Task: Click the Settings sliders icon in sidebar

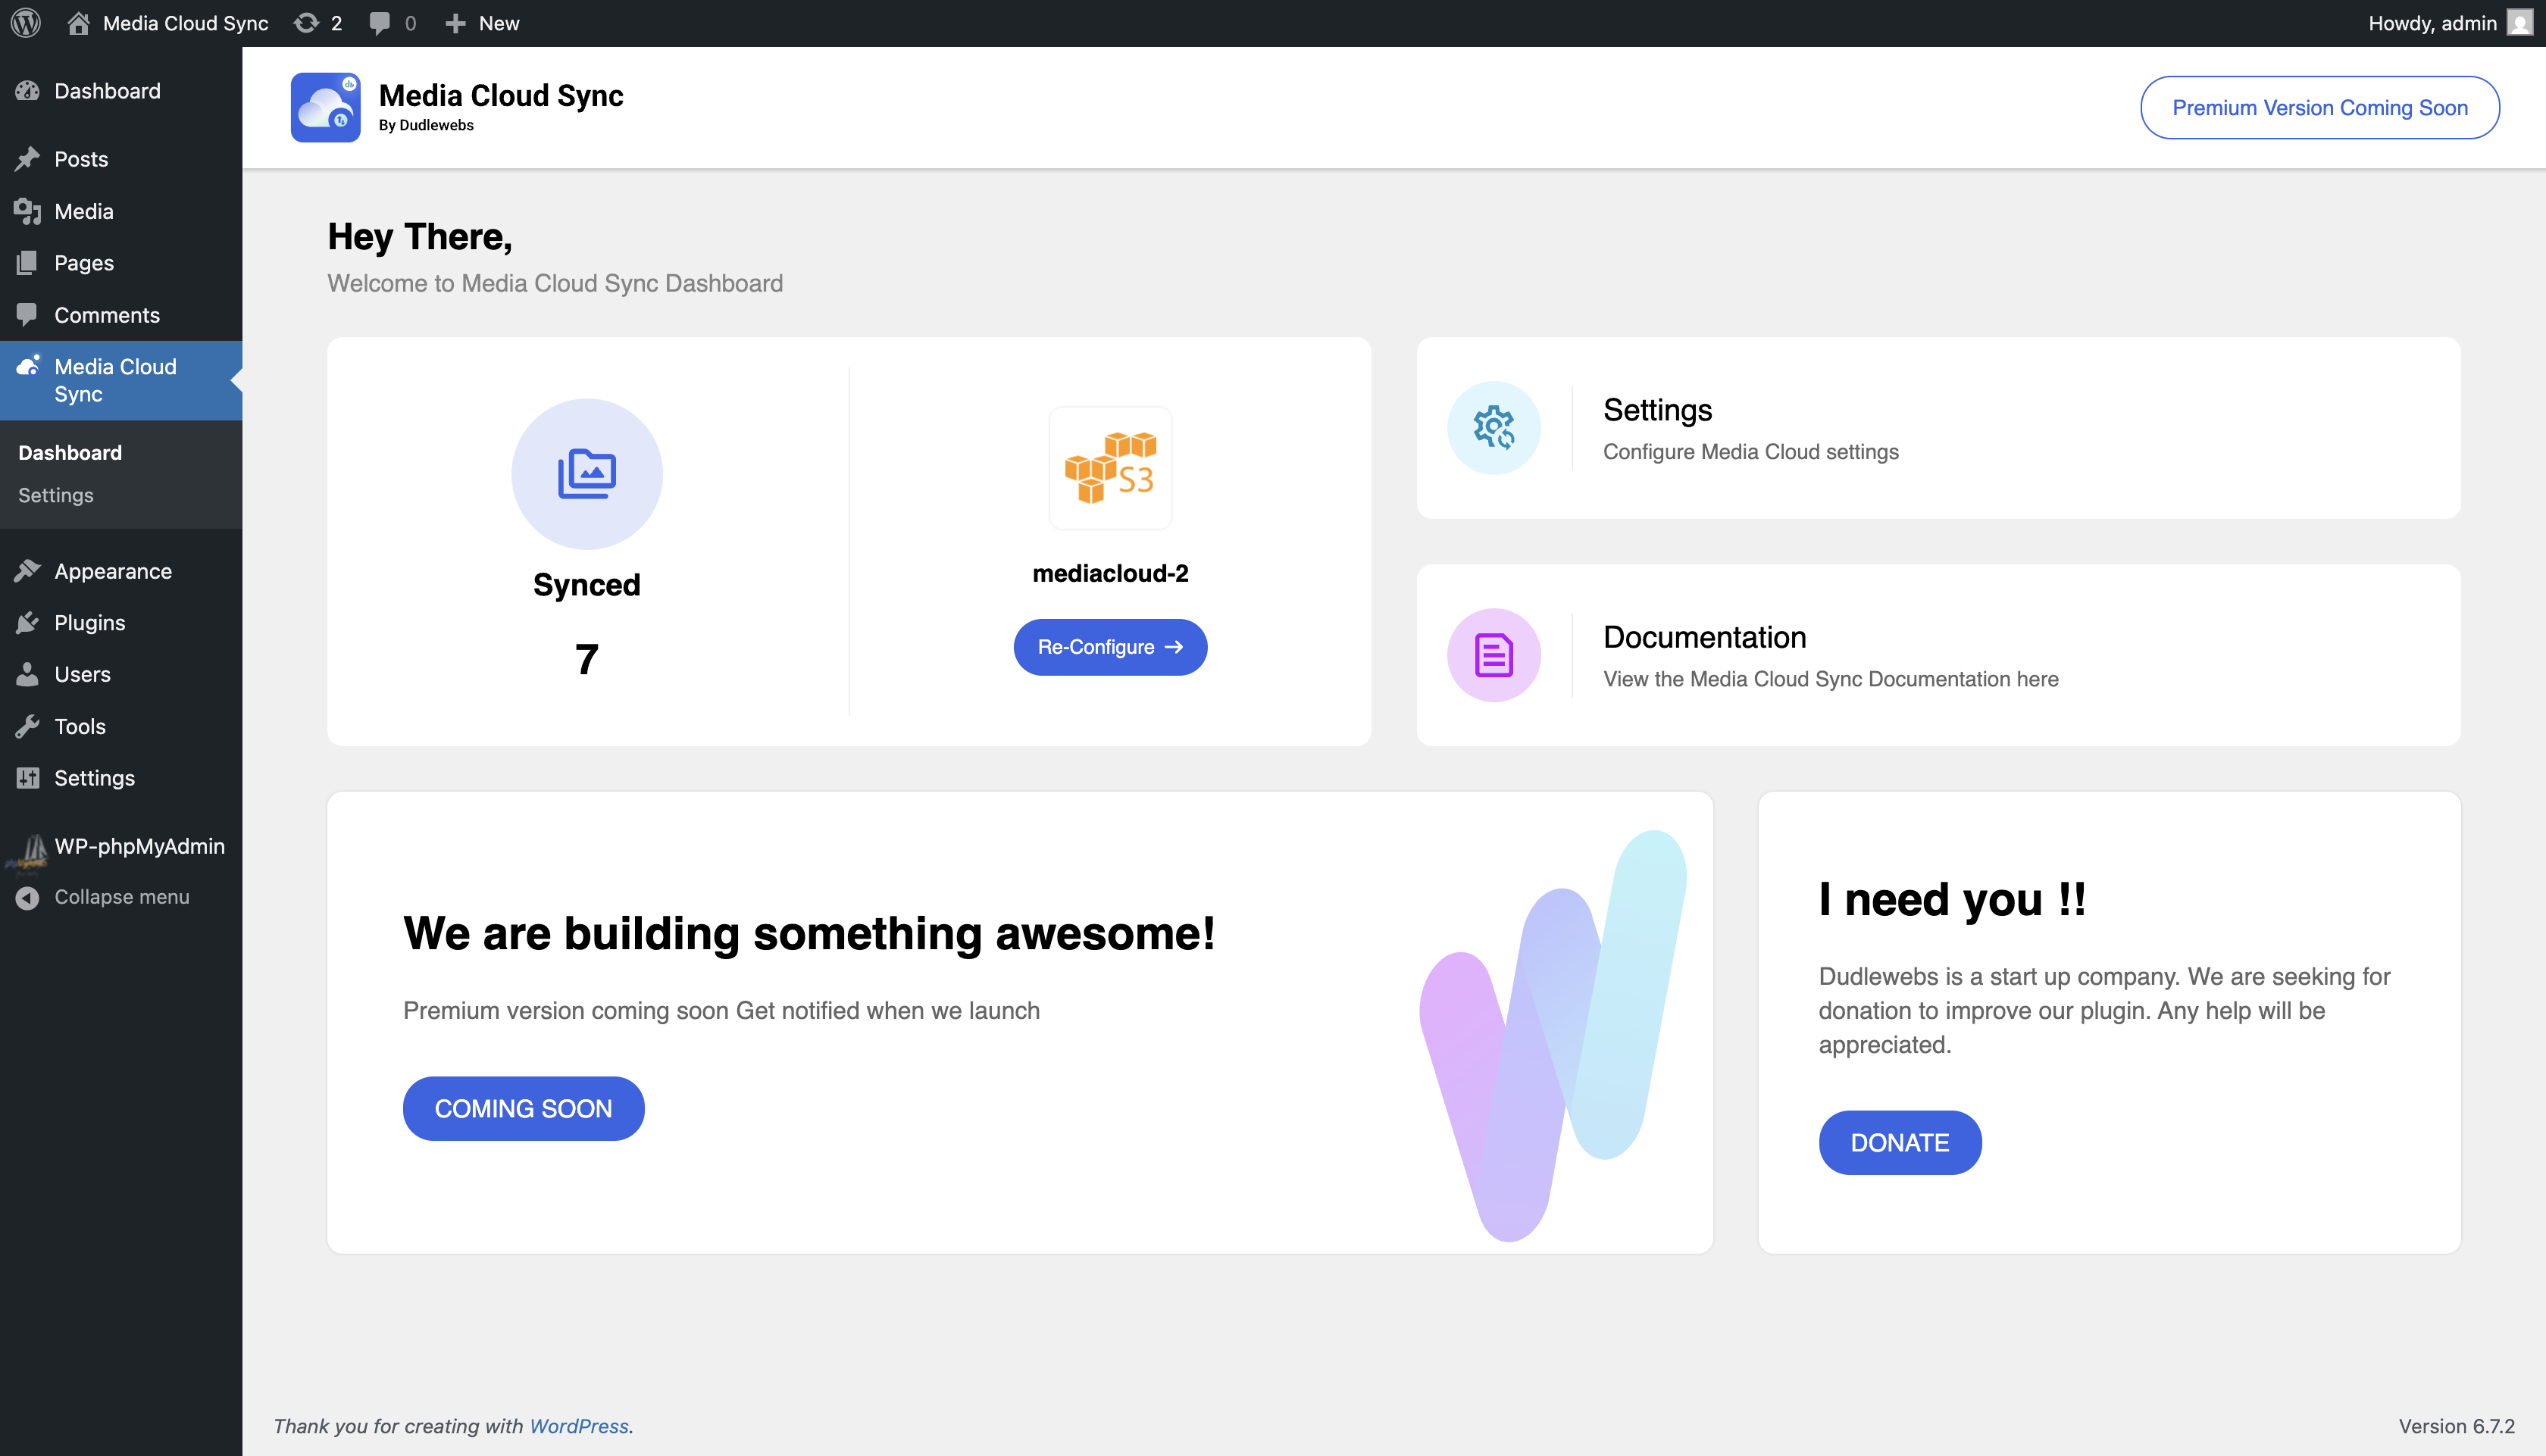Action: [x=28, y=778]
